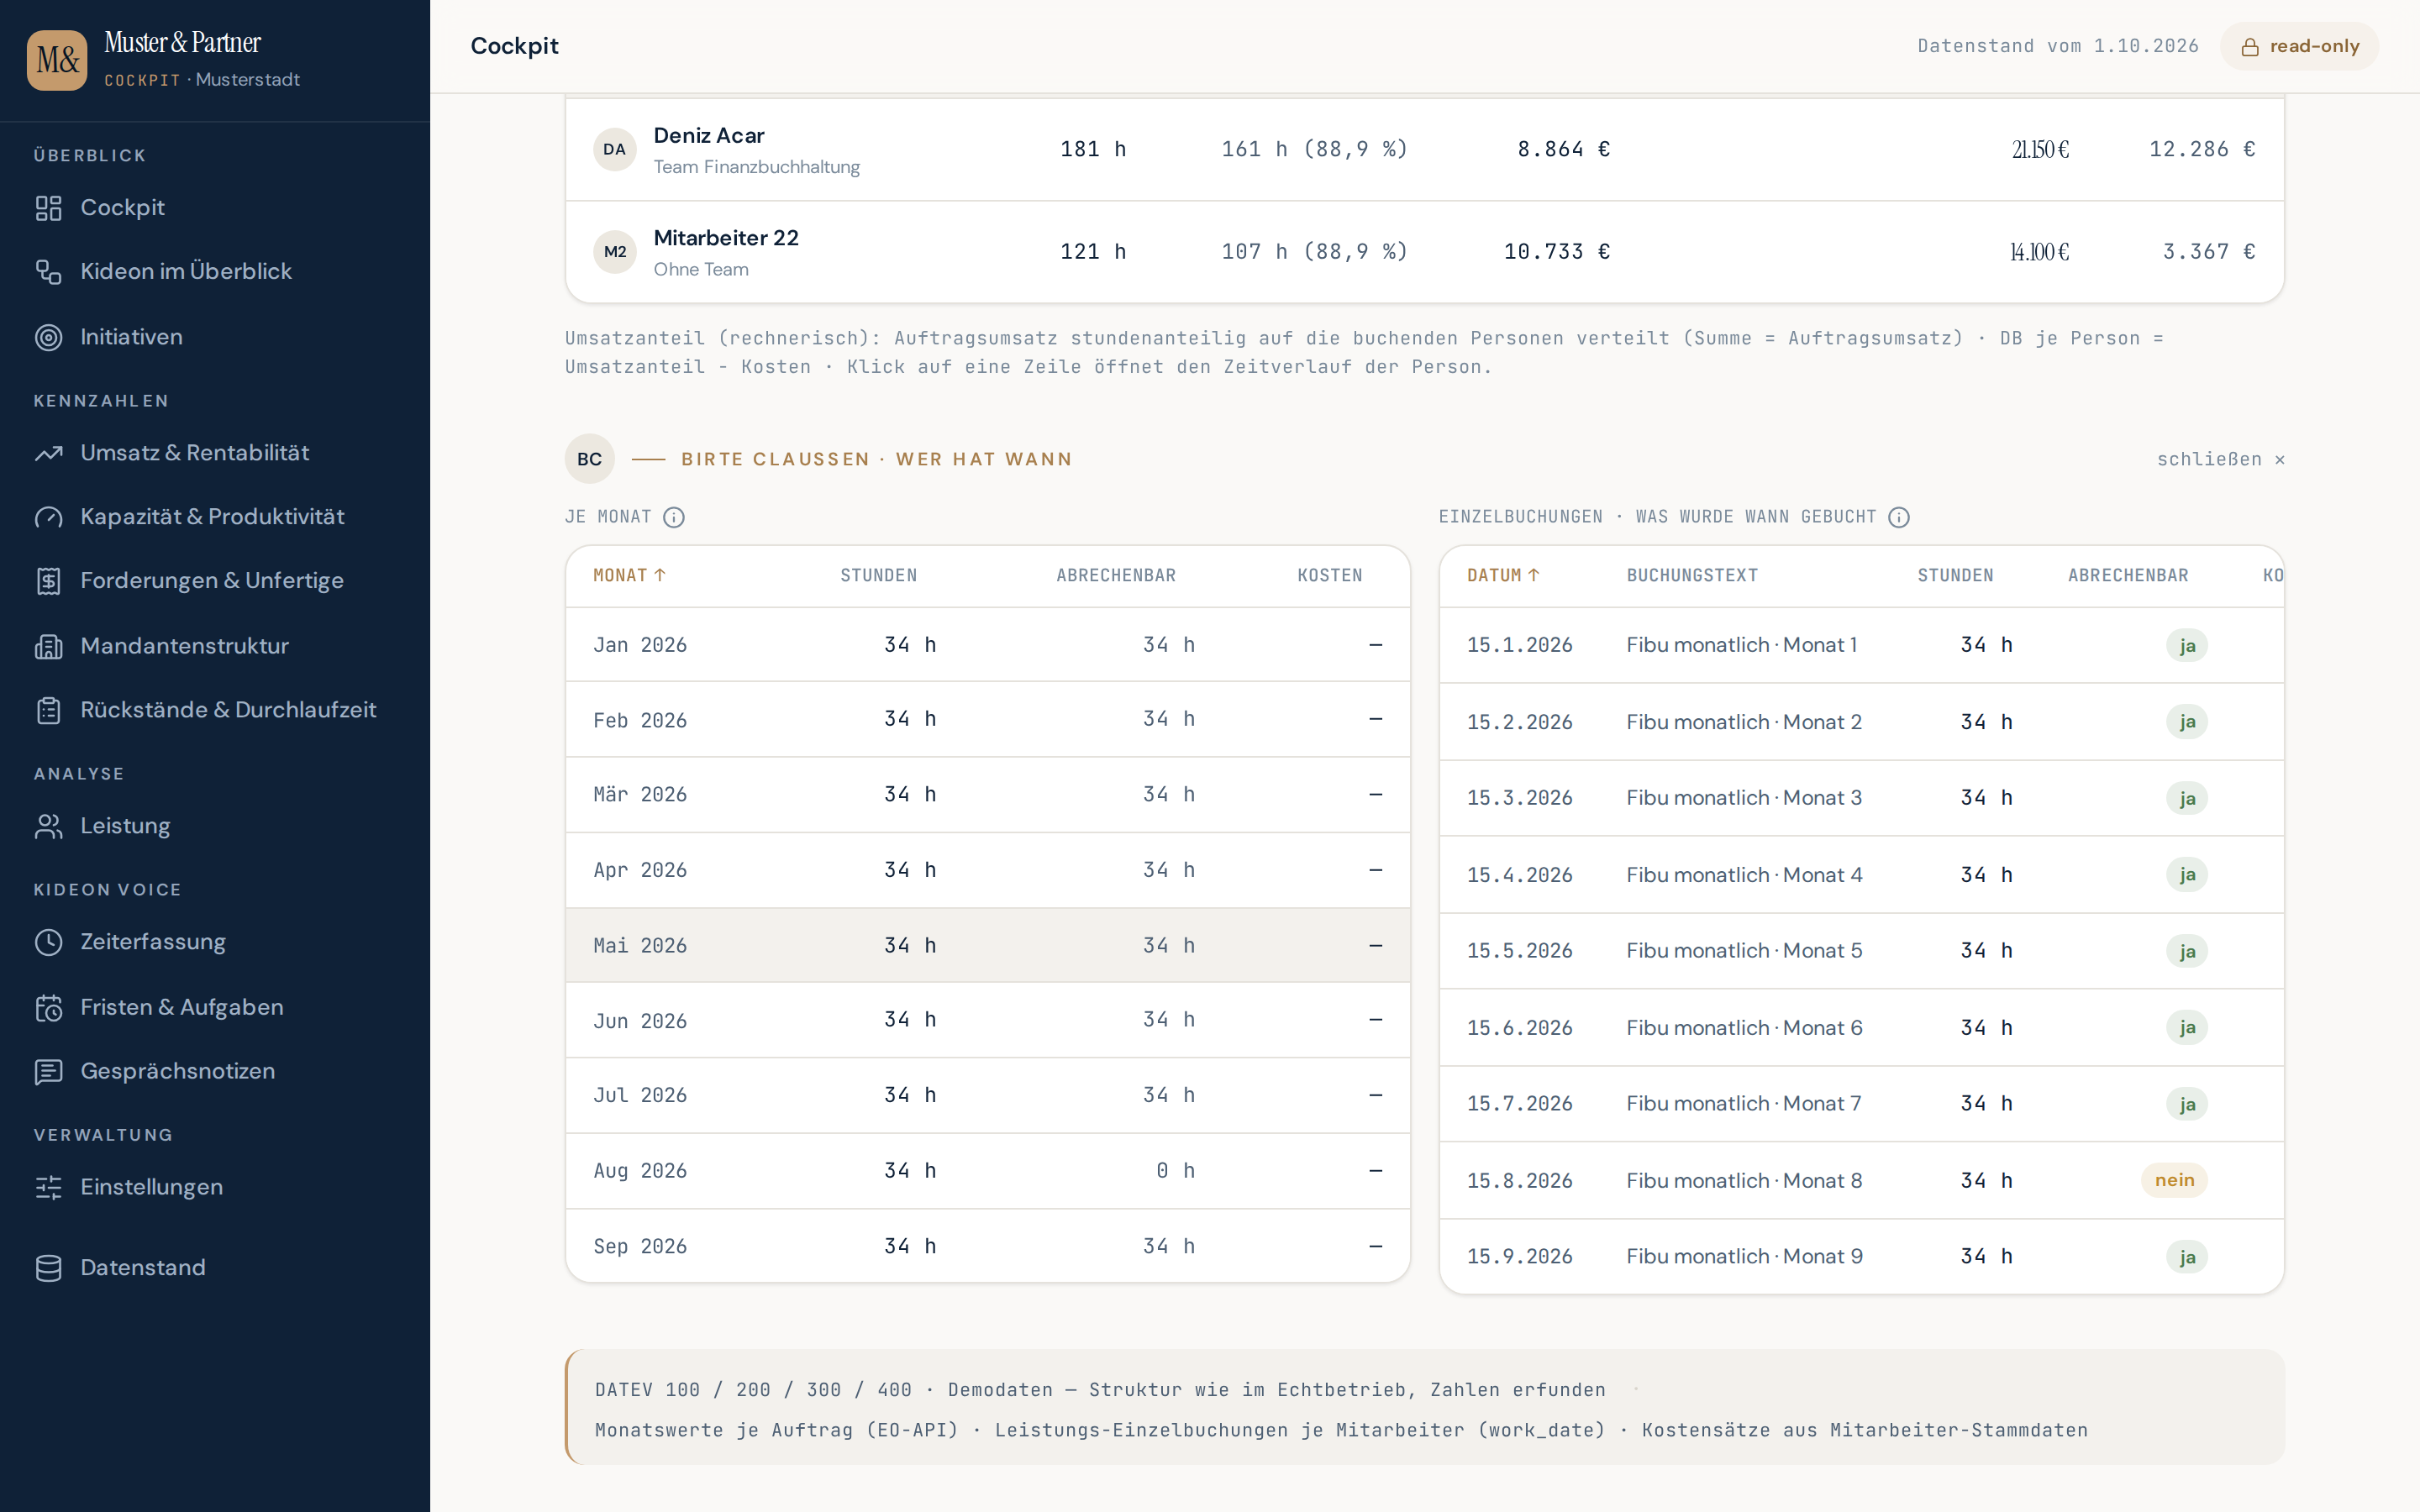Image resolution: width=2420 pixels, height=1512 pixels.
Task: Click the info icon next to Je Monat
Action: point(674,517)
